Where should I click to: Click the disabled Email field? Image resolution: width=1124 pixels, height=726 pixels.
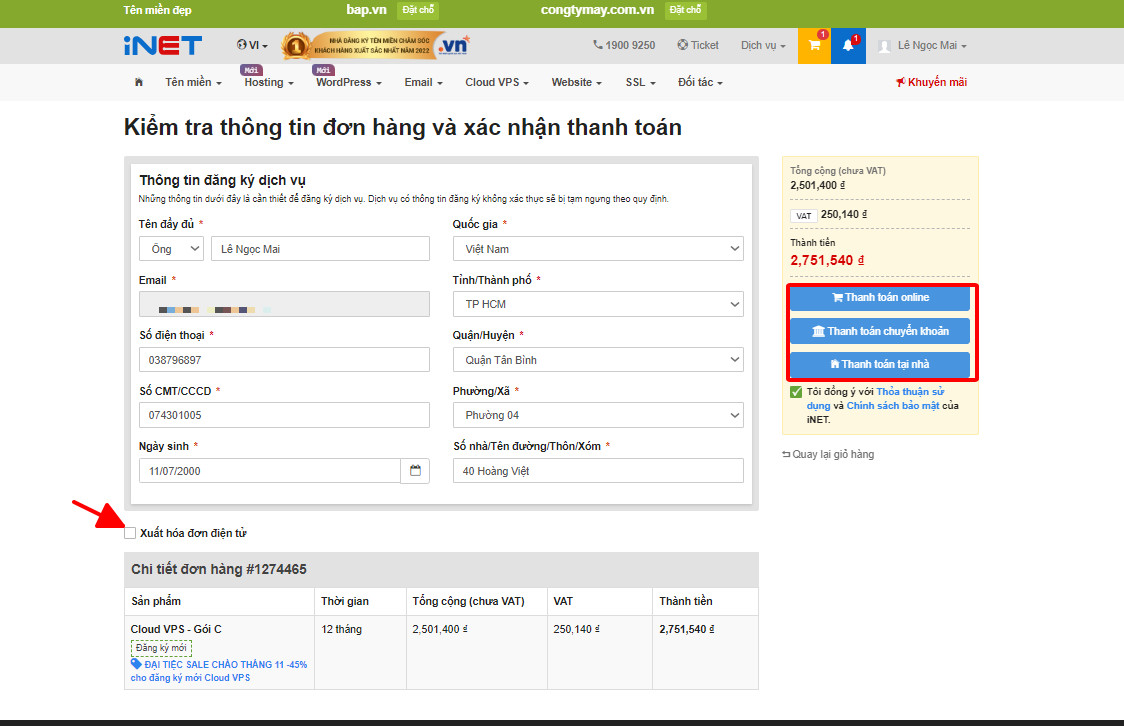(284, 304)
